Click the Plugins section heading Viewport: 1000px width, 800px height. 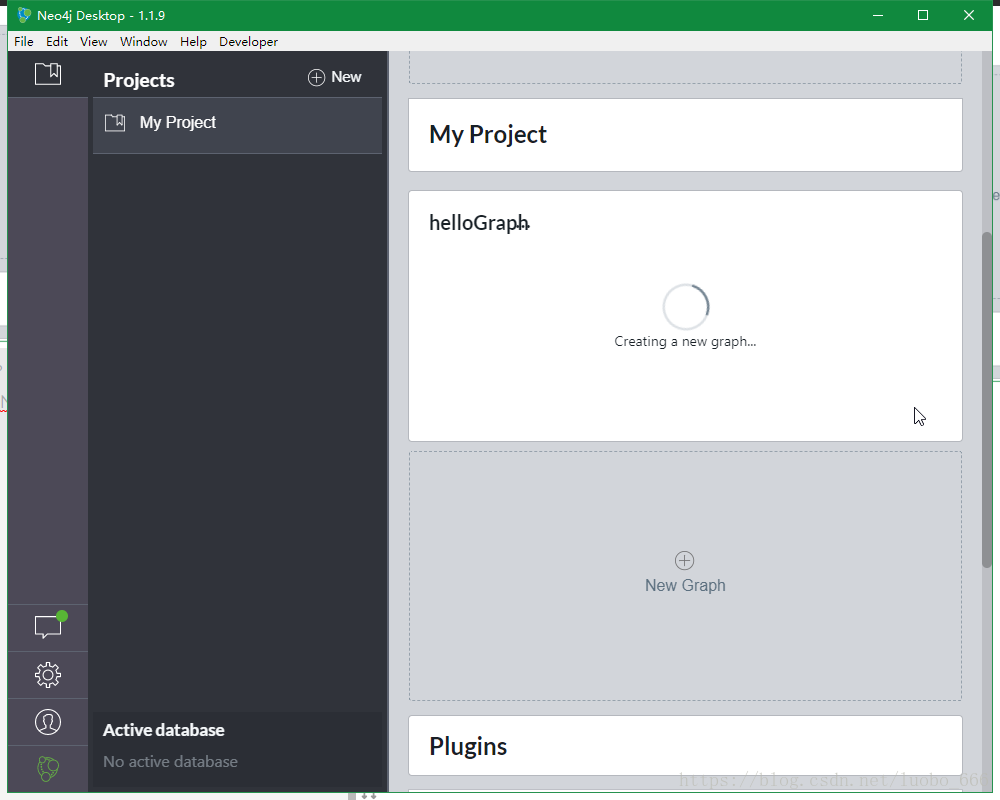tap(467, 746)
